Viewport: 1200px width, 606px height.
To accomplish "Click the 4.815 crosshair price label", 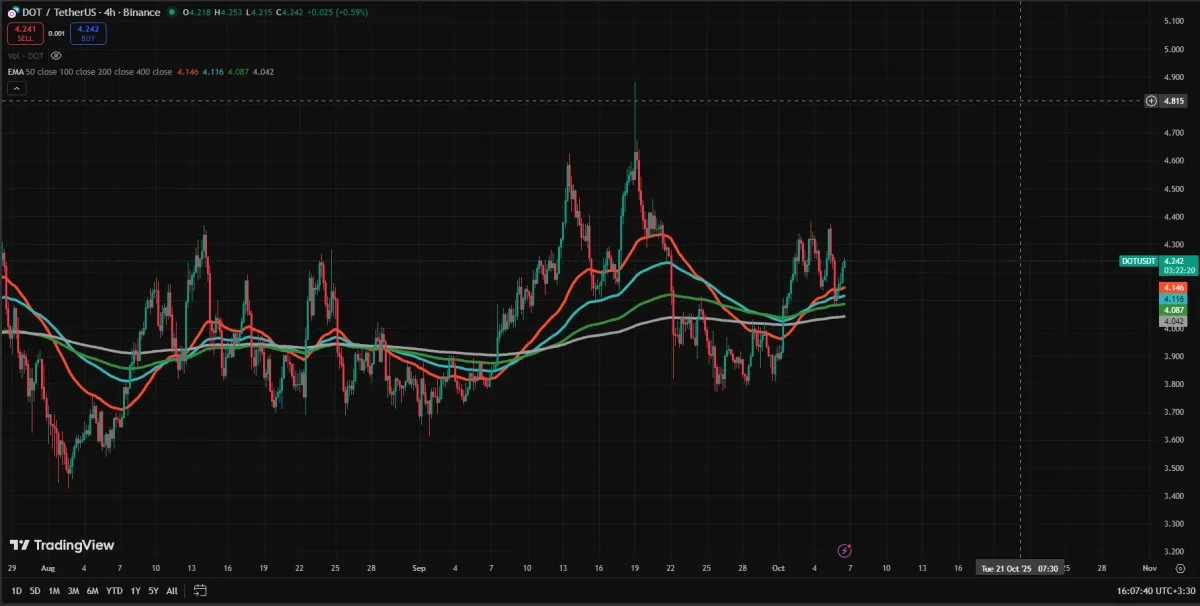I will 1174,101.
